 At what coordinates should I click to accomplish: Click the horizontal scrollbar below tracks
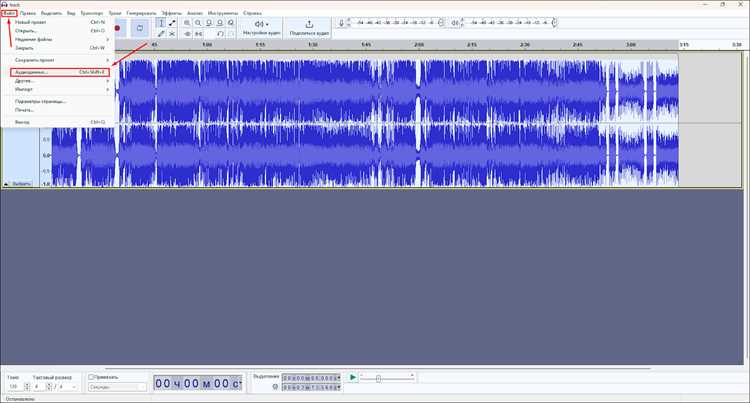[378, 369]
